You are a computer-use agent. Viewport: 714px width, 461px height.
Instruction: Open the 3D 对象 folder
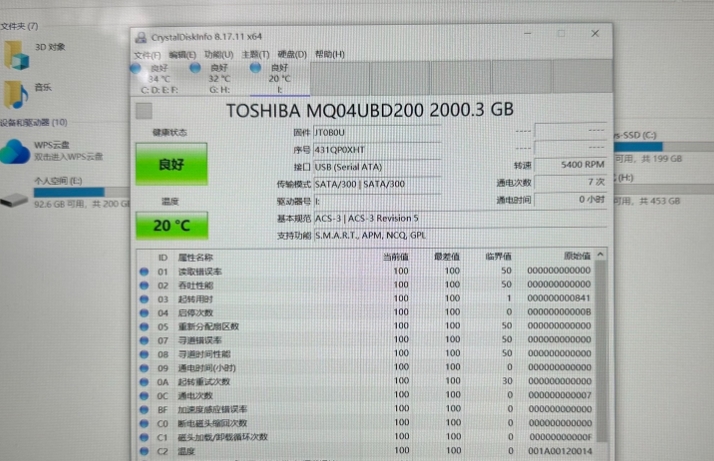click(x=17, y=48)
